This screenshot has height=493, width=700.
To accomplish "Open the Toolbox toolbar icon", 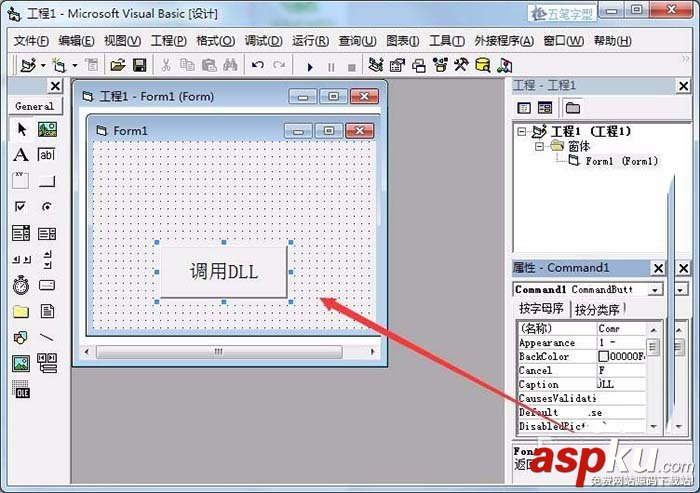I will click(461, 65).
